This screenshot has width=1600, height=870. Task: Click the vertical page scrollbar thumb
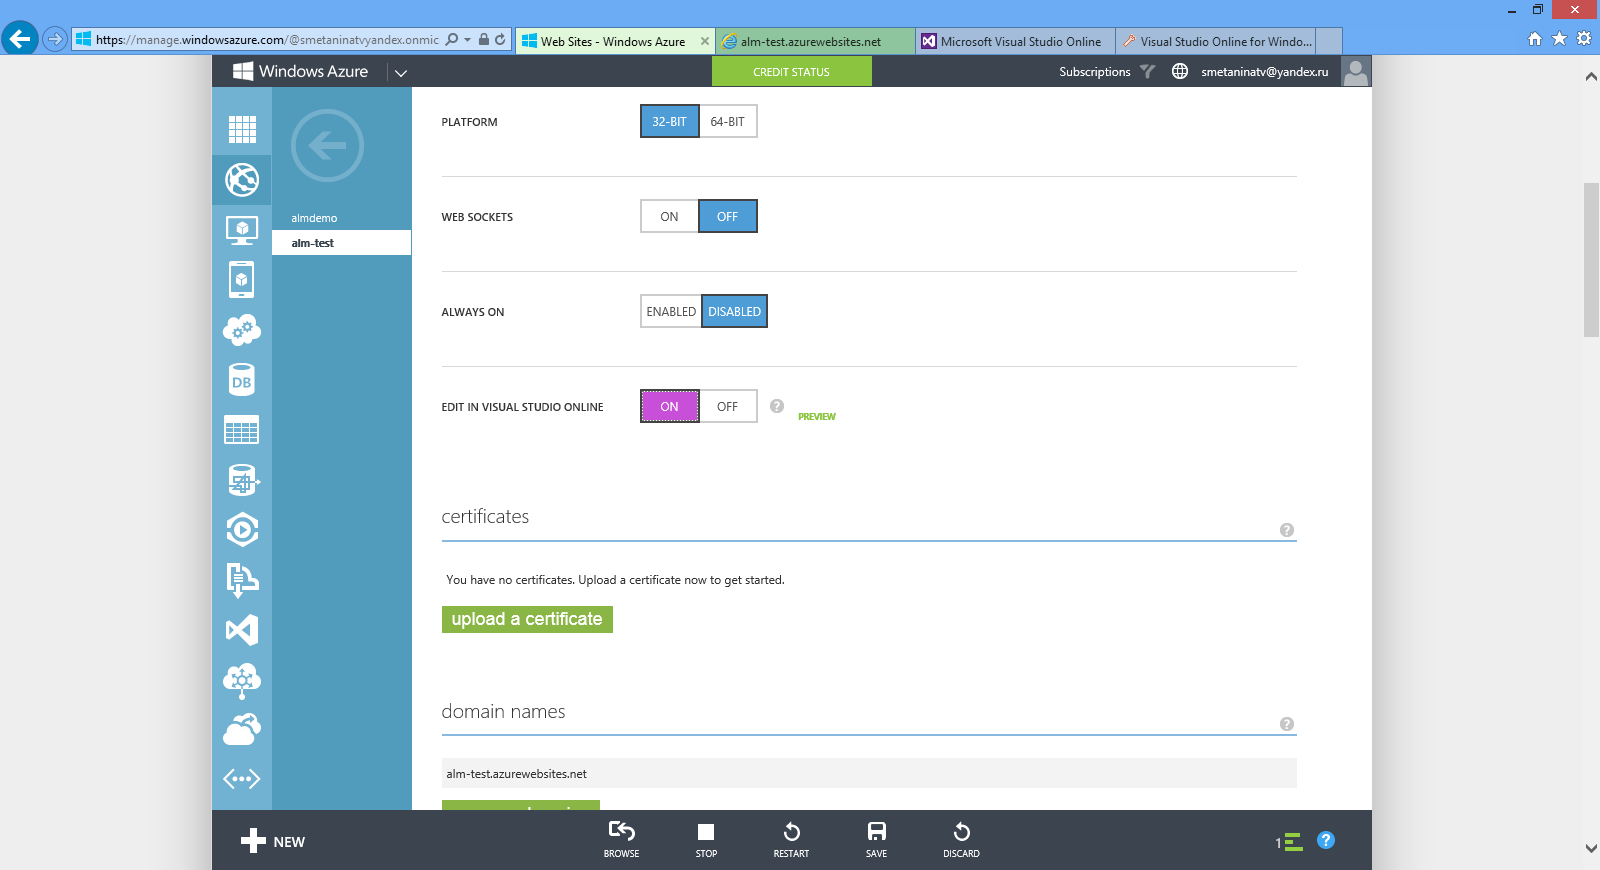click(1591, 260)
